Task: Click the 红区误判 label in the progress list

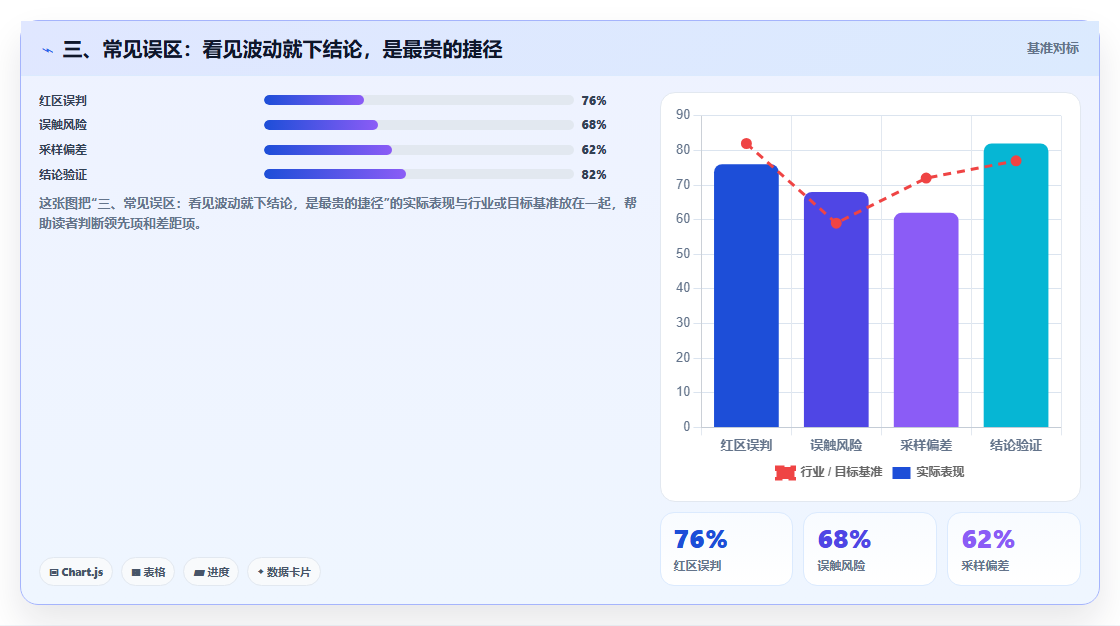Action: pyautogui.click(x=63, y=101)
